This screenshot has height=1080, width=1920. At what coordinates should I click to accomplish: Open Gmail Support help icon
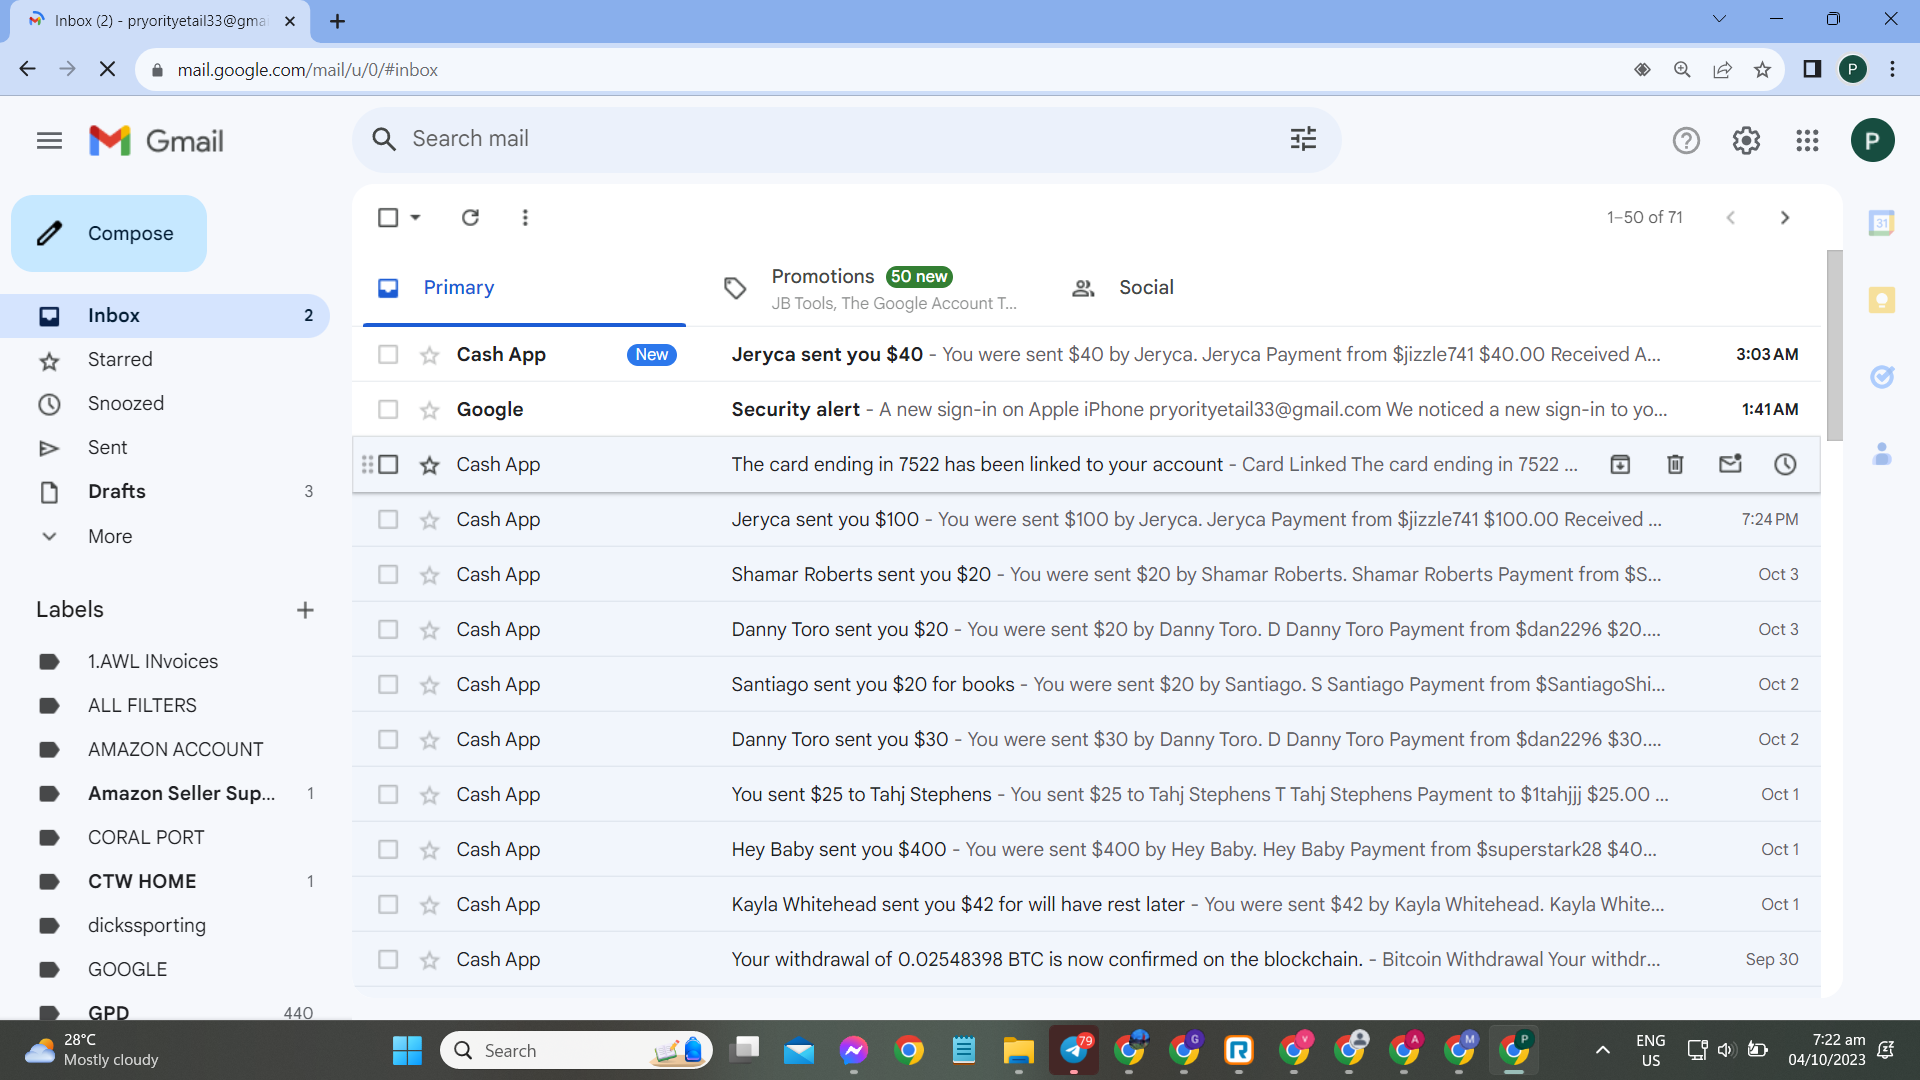[1686, 141]
